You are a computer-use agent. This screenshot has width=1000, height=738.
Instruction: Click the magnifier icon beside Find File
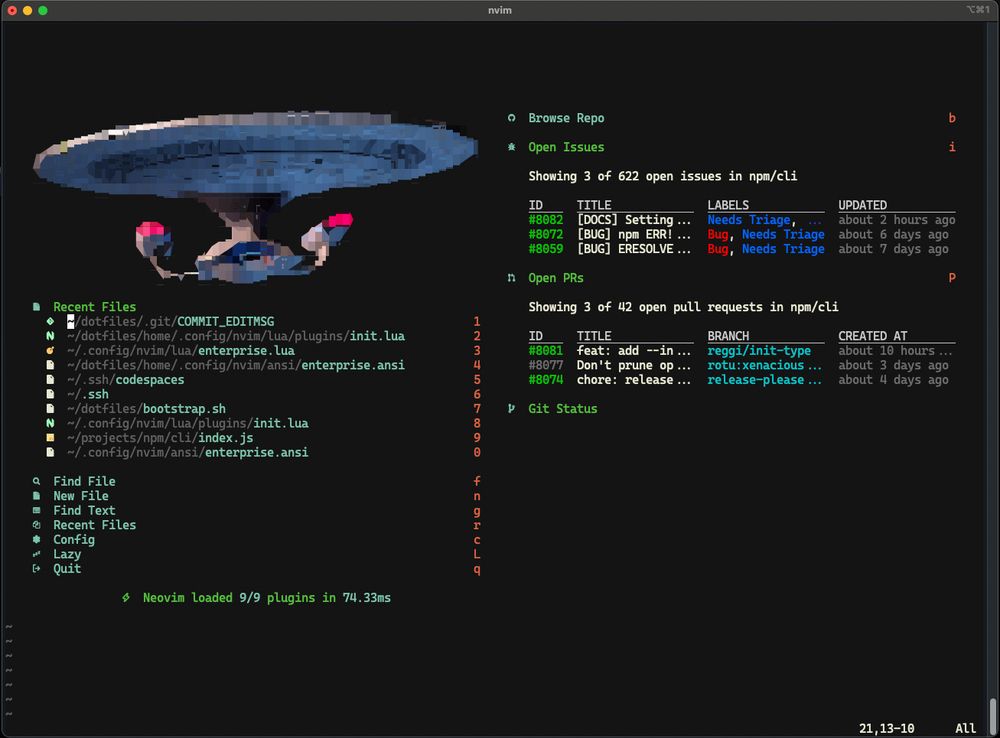point(36,482)
